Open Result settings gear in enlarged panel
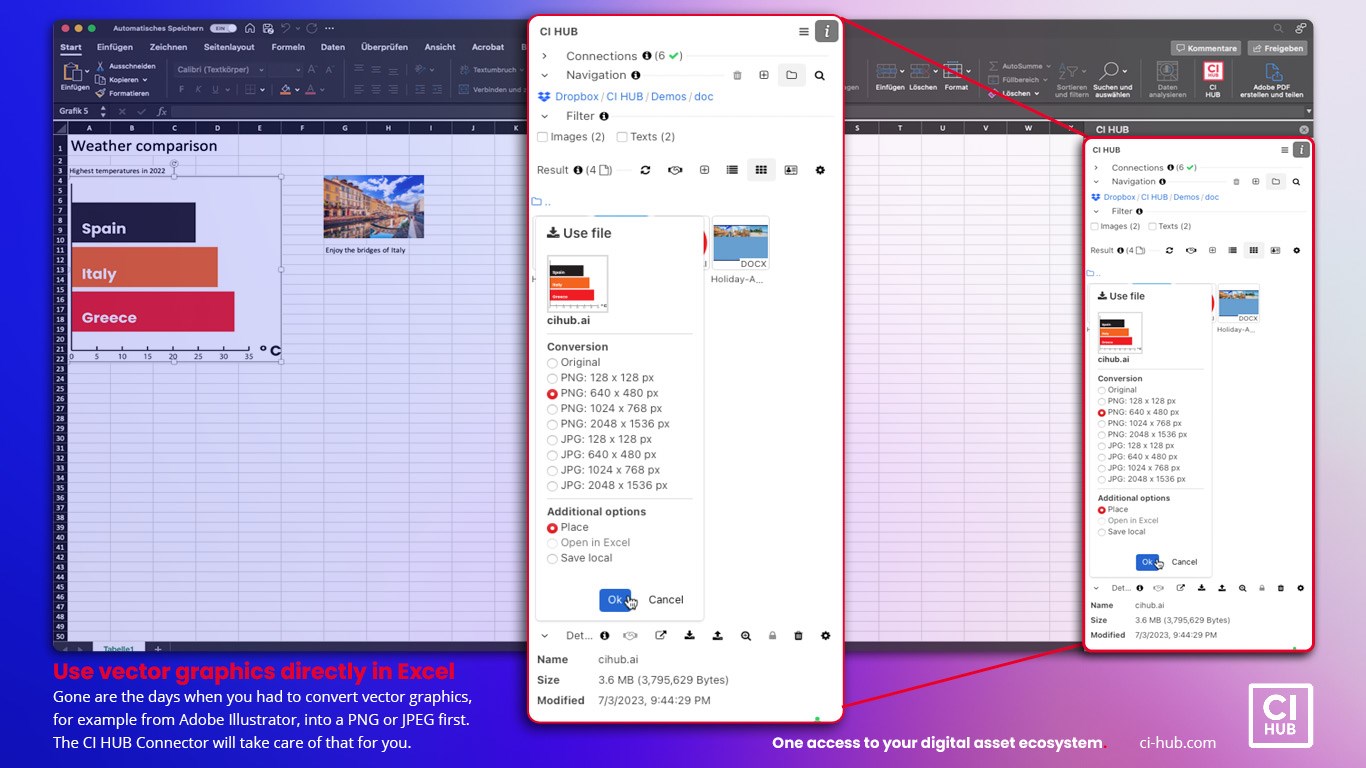 pyautogui.click(x=820, y=170)
